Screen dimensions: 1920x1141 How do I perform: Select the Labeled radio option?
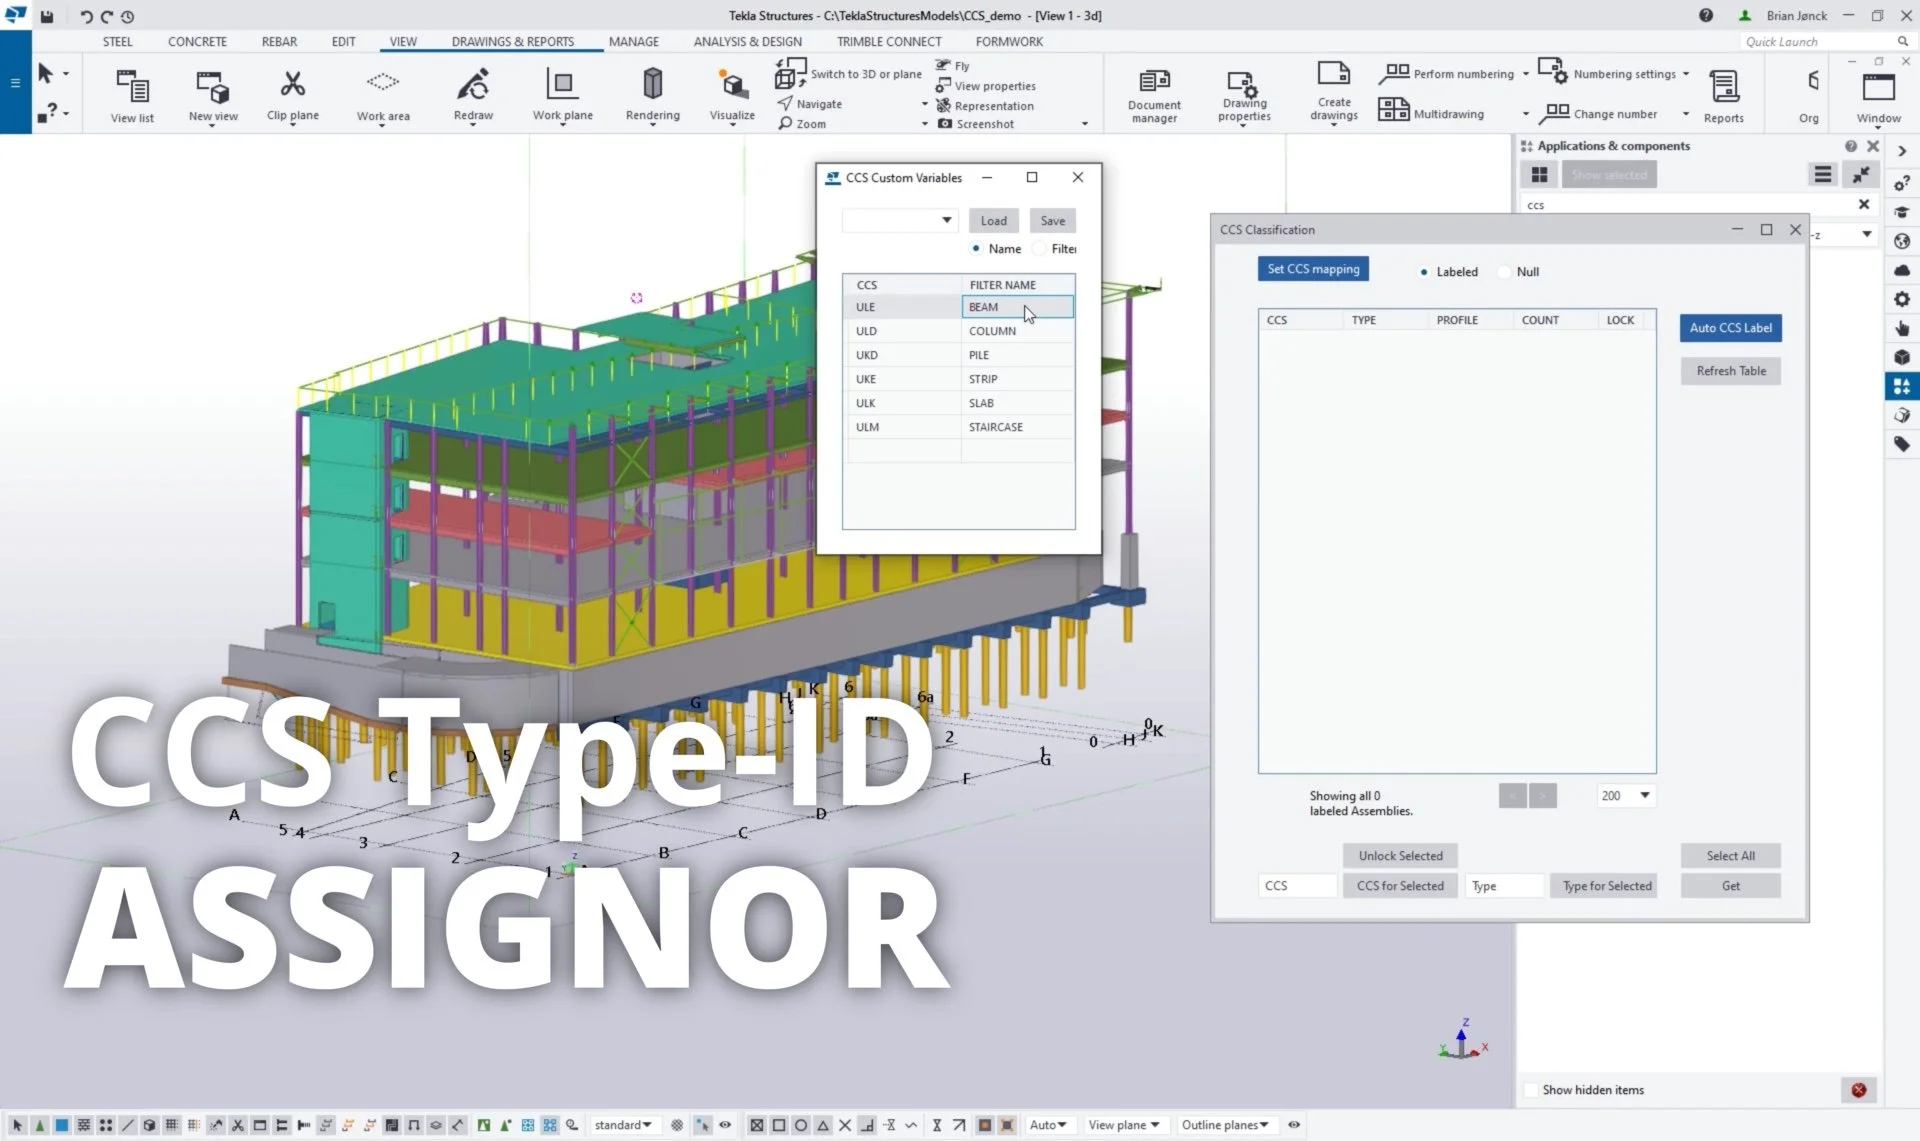point(1424,272)
